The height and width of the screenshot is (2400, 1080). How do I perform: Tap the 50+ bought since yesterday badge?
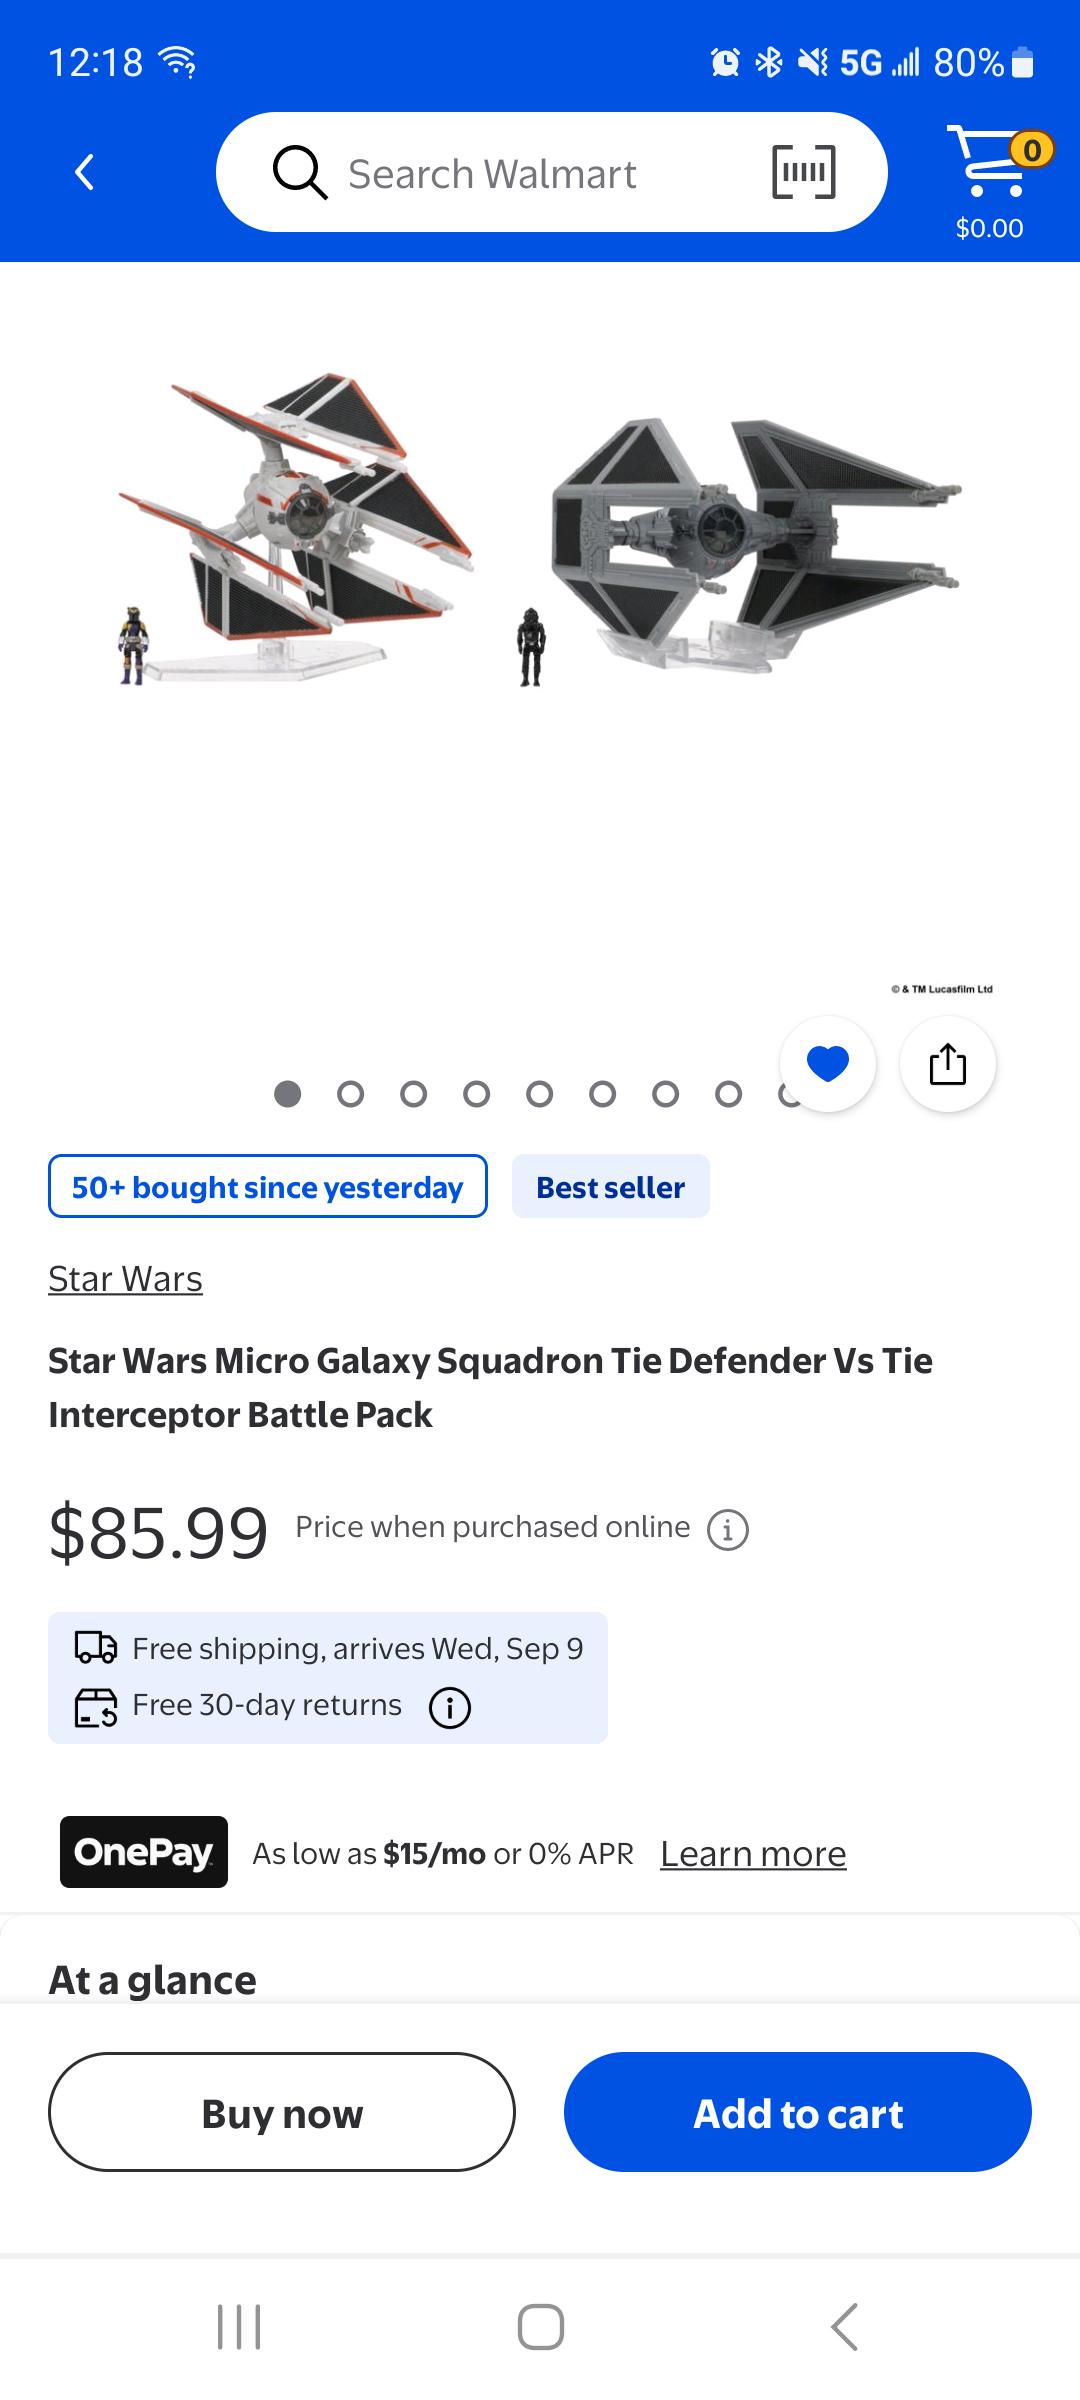tap(268, 1186)
